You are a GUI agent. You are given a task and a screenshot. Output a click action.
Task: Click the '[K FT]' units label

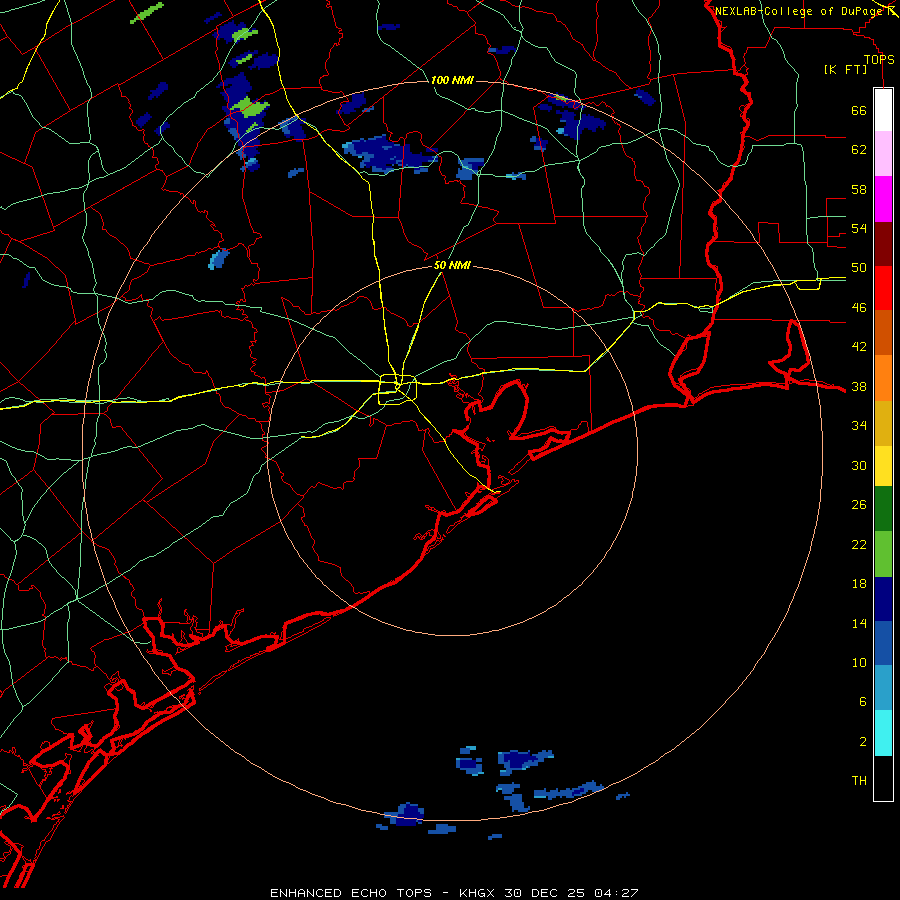pyautogui.click(x=846, y=70)
